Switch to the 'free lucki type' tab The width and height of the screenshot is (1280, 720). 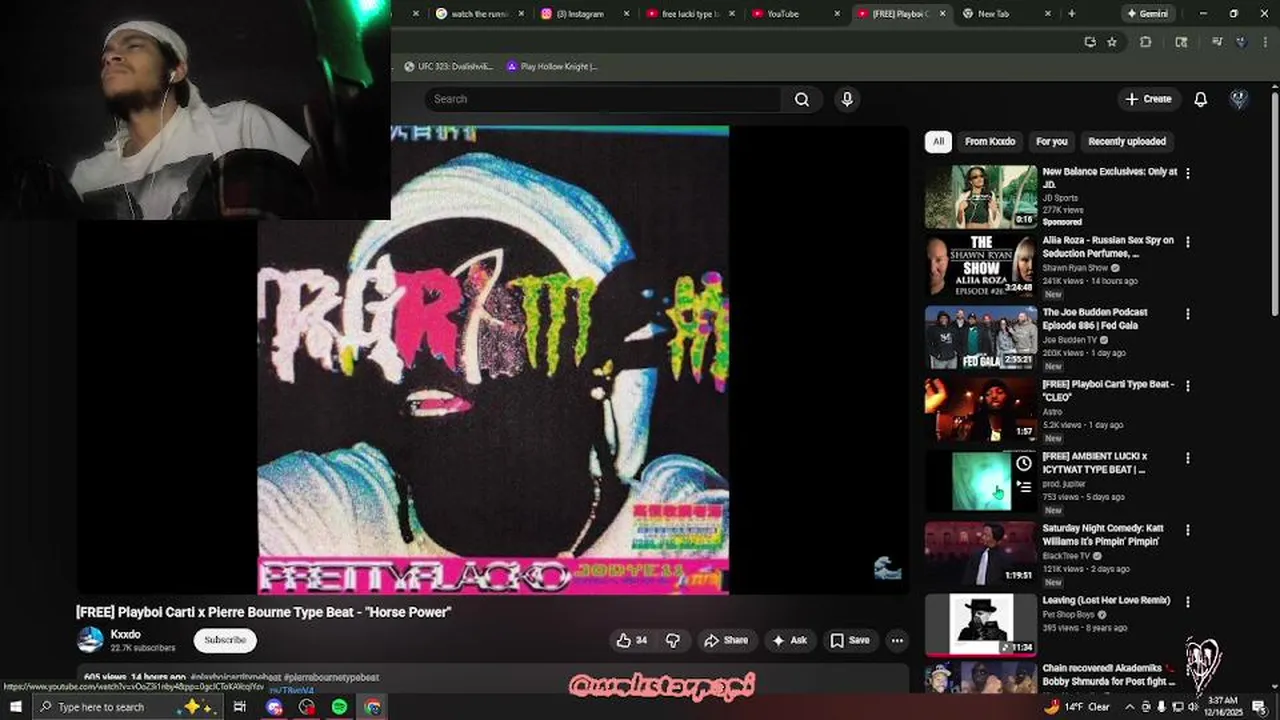(x=690, y=14)
